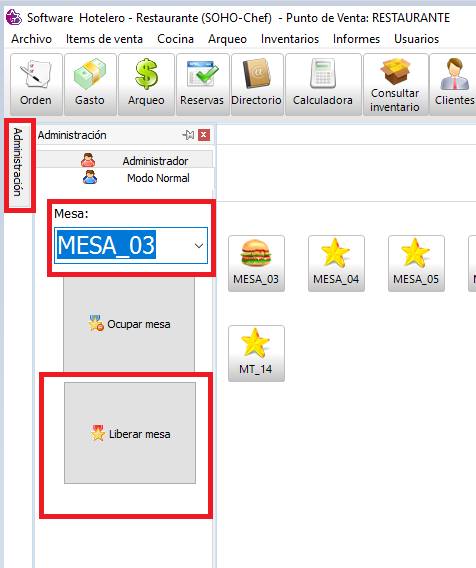476x568 pixels.
Task: Close the Administración panel
Action: coord(204,135)
